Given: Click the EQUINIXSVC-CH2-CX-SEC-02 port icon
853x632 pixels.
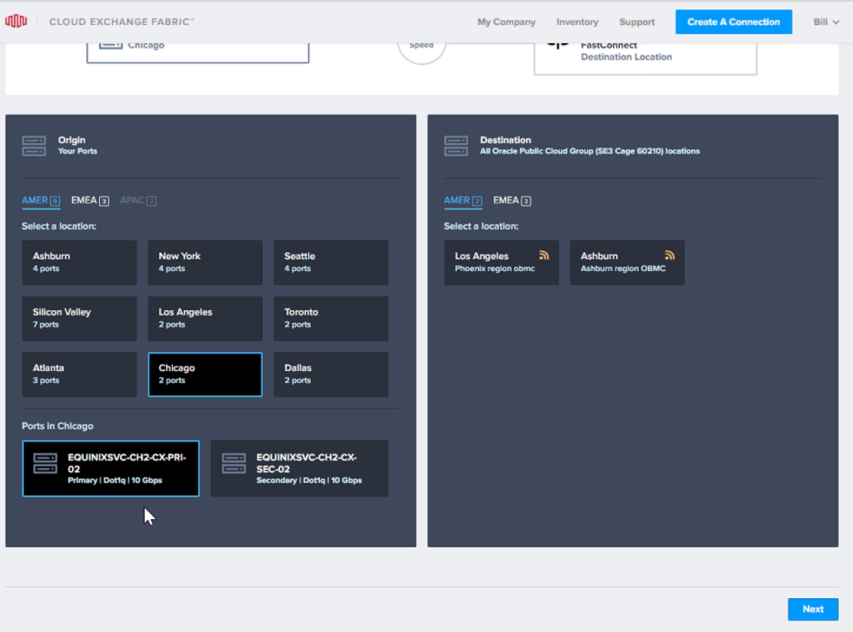Looking at the screenshot, I should 234,463.
